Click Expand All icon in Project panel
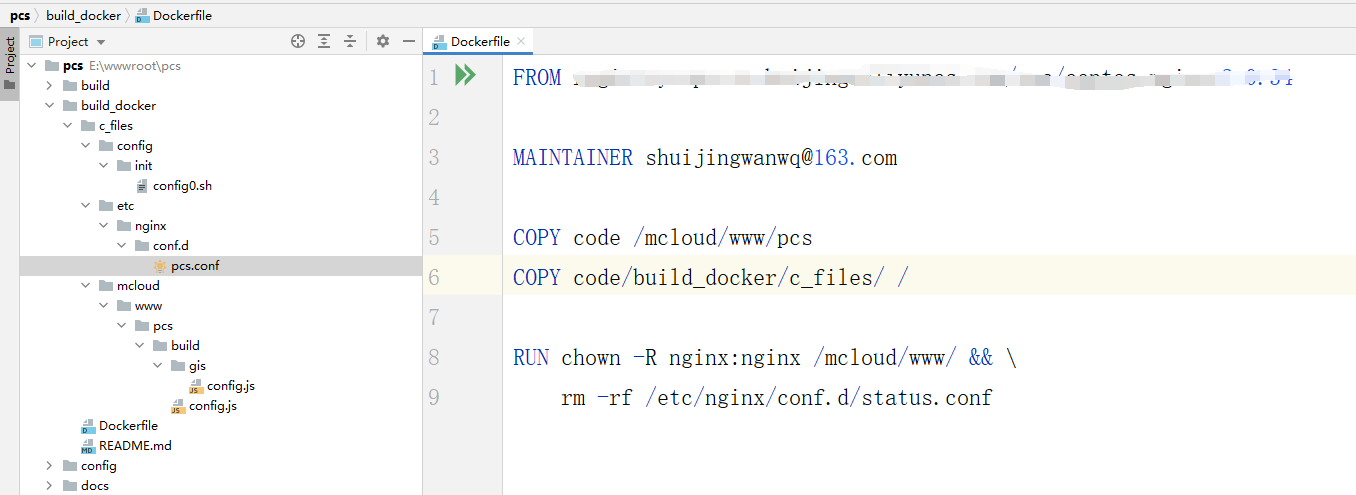The height and width of the screenshot is (495, 1356). pos(324,41)
